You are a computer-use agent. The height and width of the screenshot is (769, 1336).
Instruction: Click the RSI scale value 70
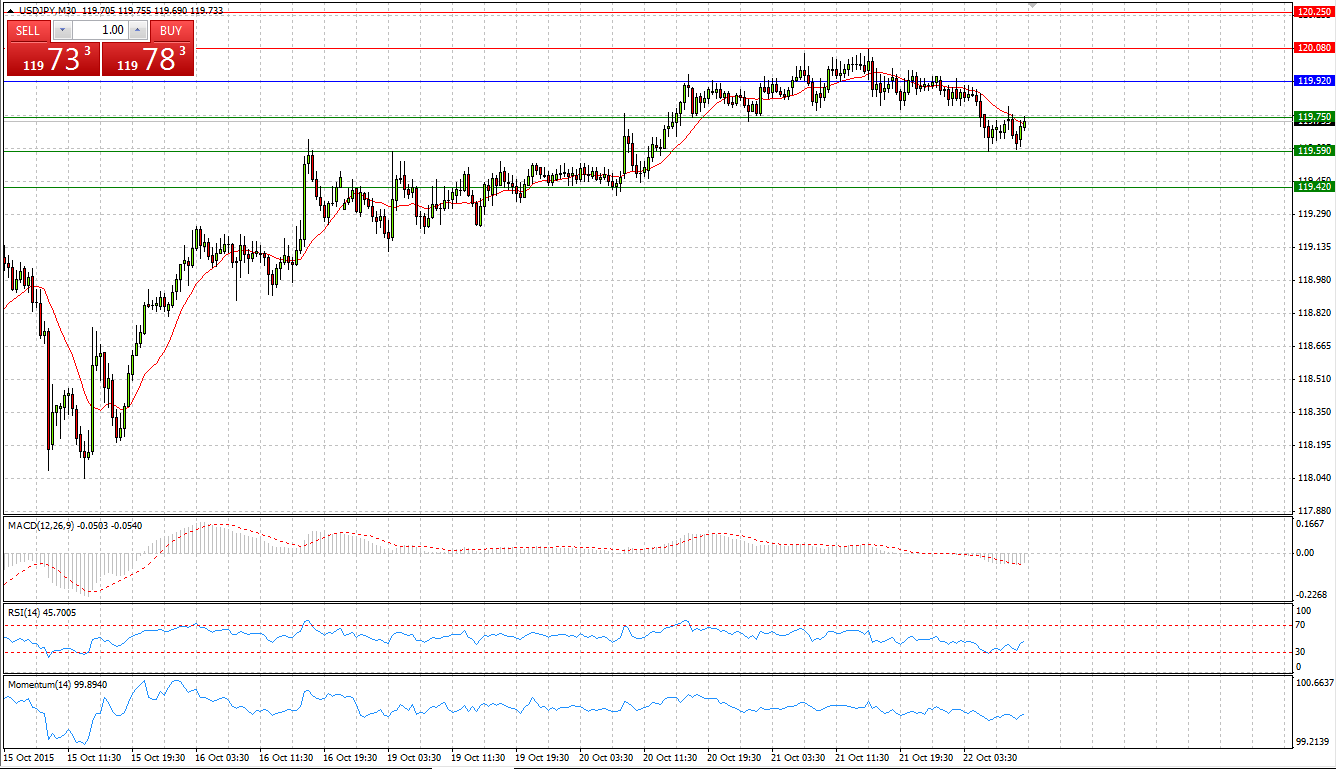pos(1301,625)
